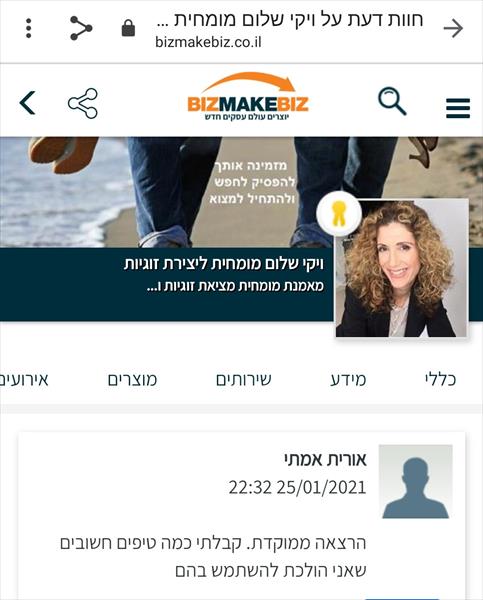
Task: Go back with the chevron icon
Action: (28, 103)
